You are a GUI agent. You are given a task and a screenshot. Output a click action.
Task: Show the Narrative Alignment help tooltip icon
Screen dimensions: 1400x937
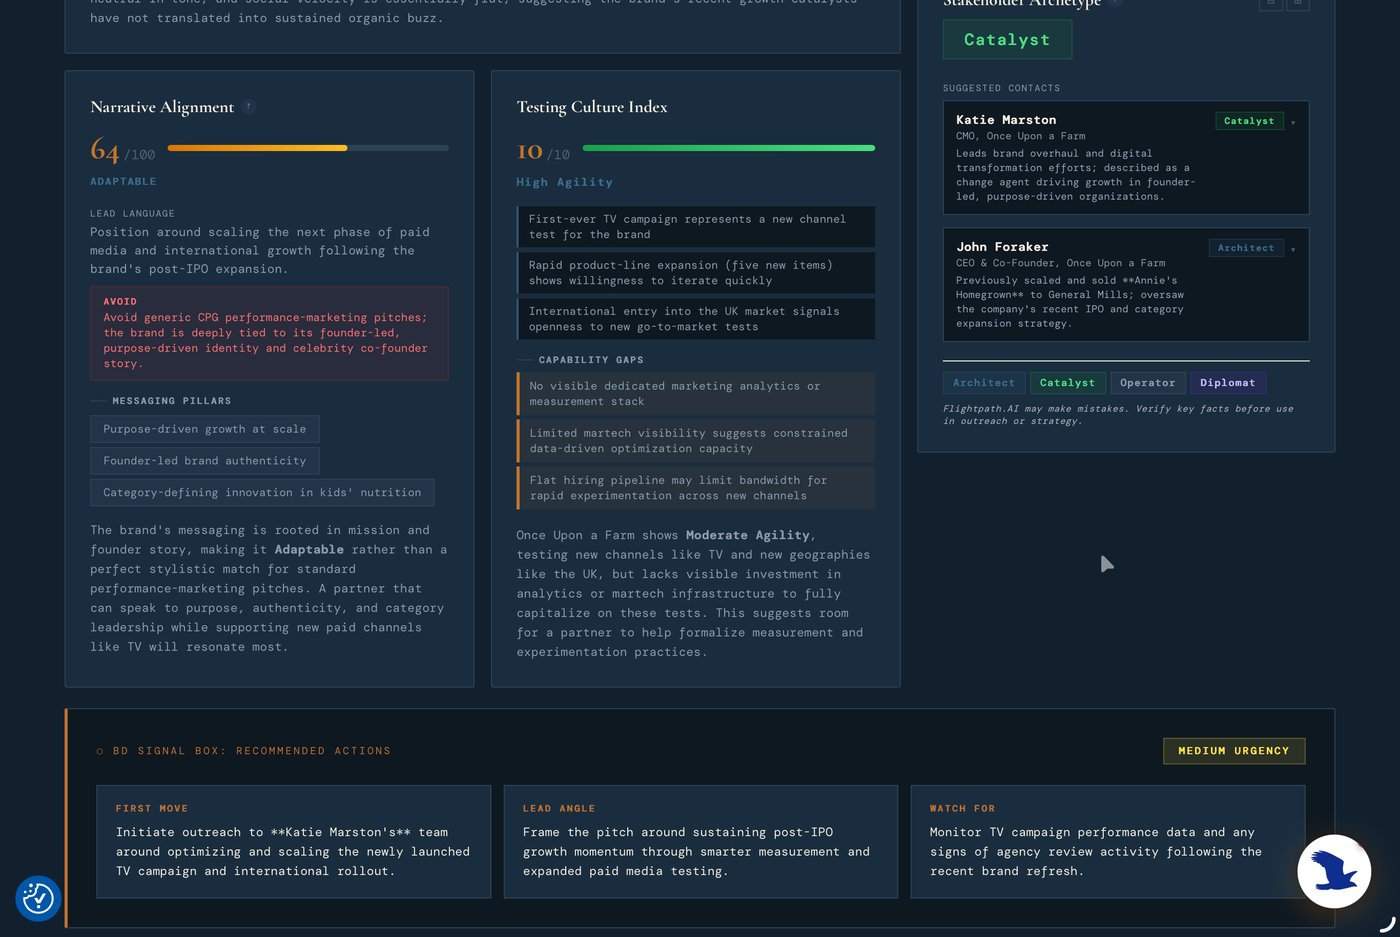click(x=249, y=107)
